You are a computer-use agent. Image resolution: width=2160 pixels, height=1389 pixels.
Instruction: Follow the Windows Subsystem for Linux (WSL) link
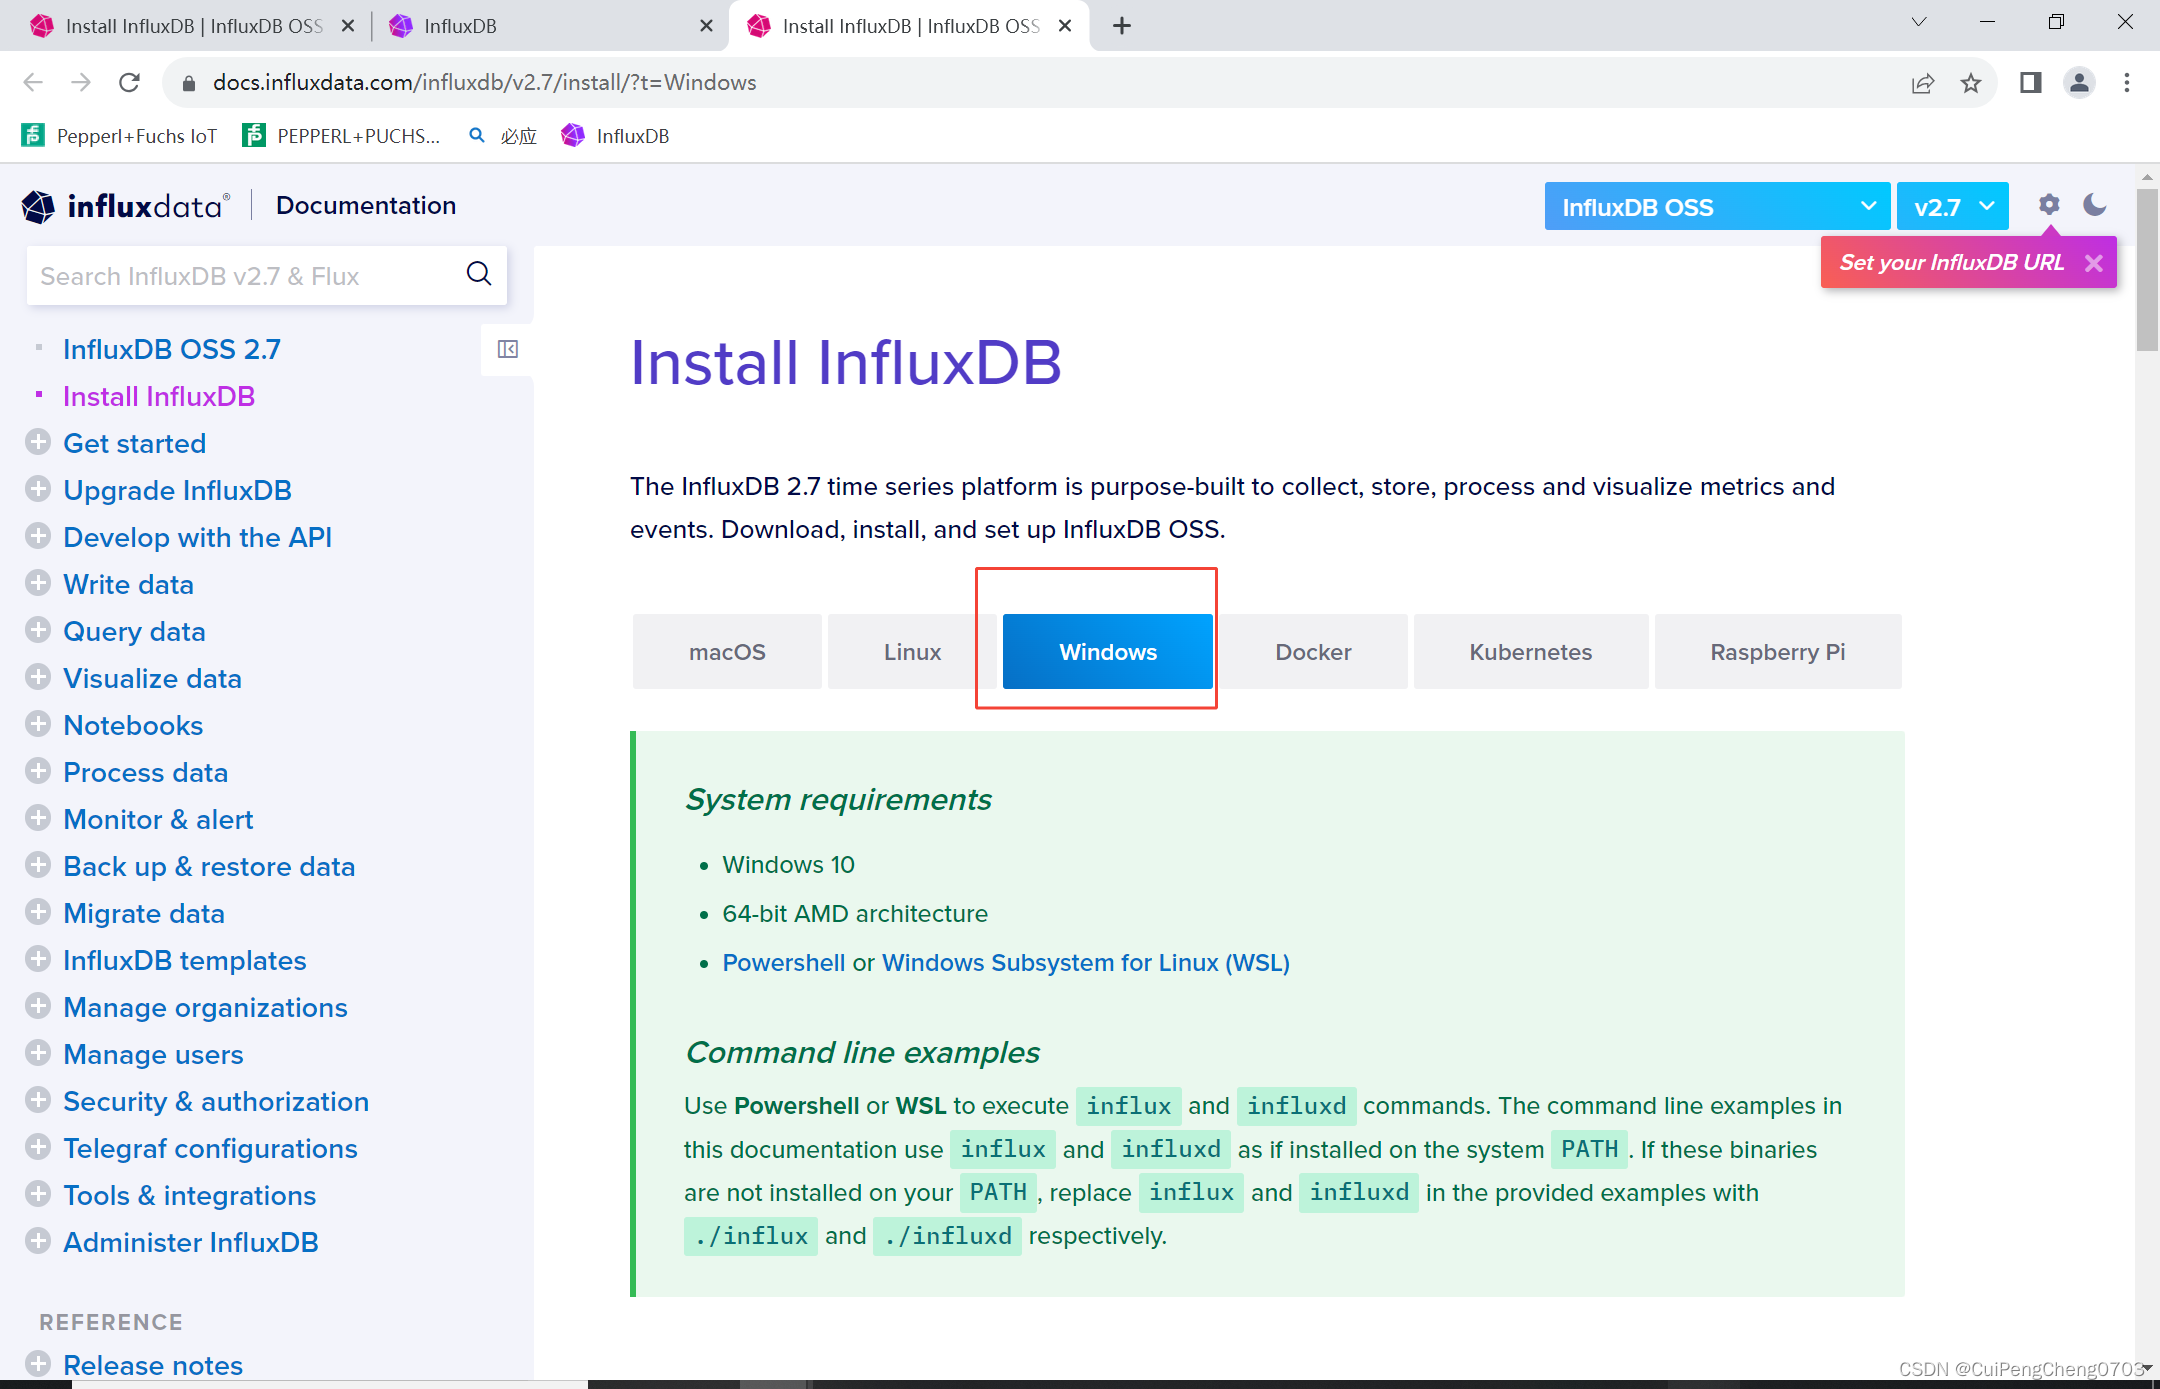point(1085,962)
